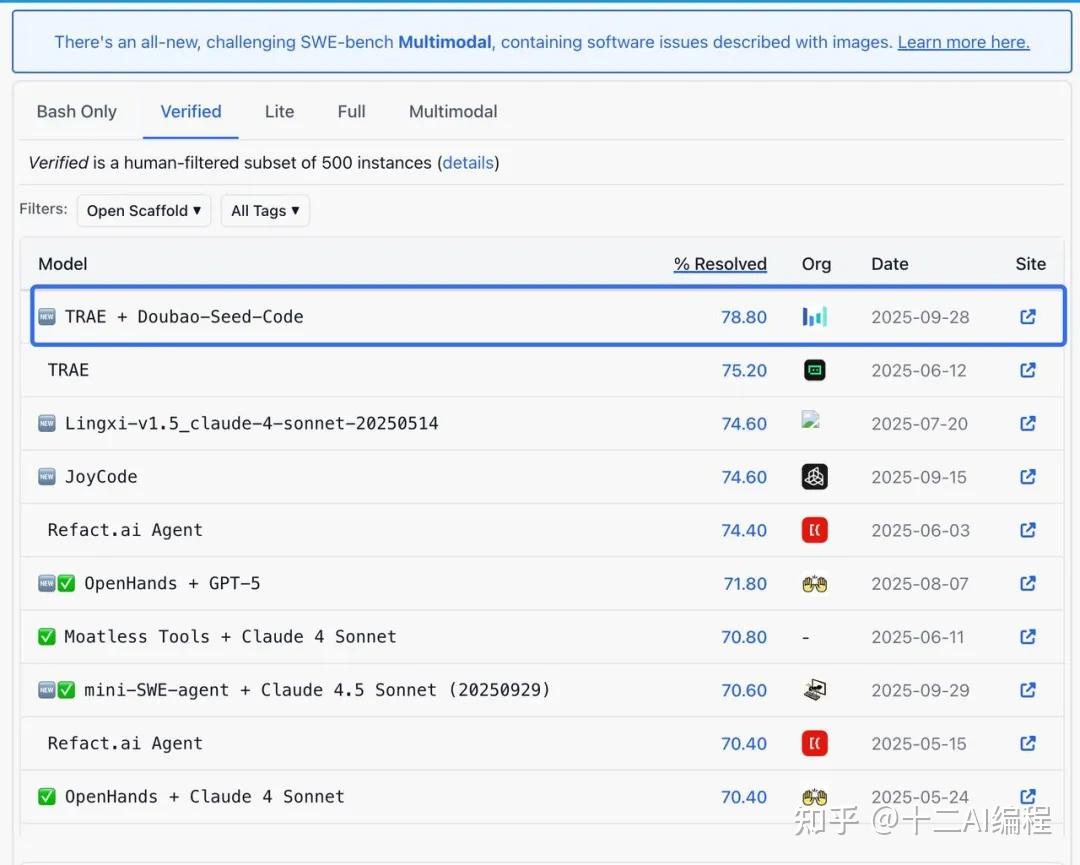Click the Date column header
The height and width of the screenshot is (865, 1080).
pos(889,264)
